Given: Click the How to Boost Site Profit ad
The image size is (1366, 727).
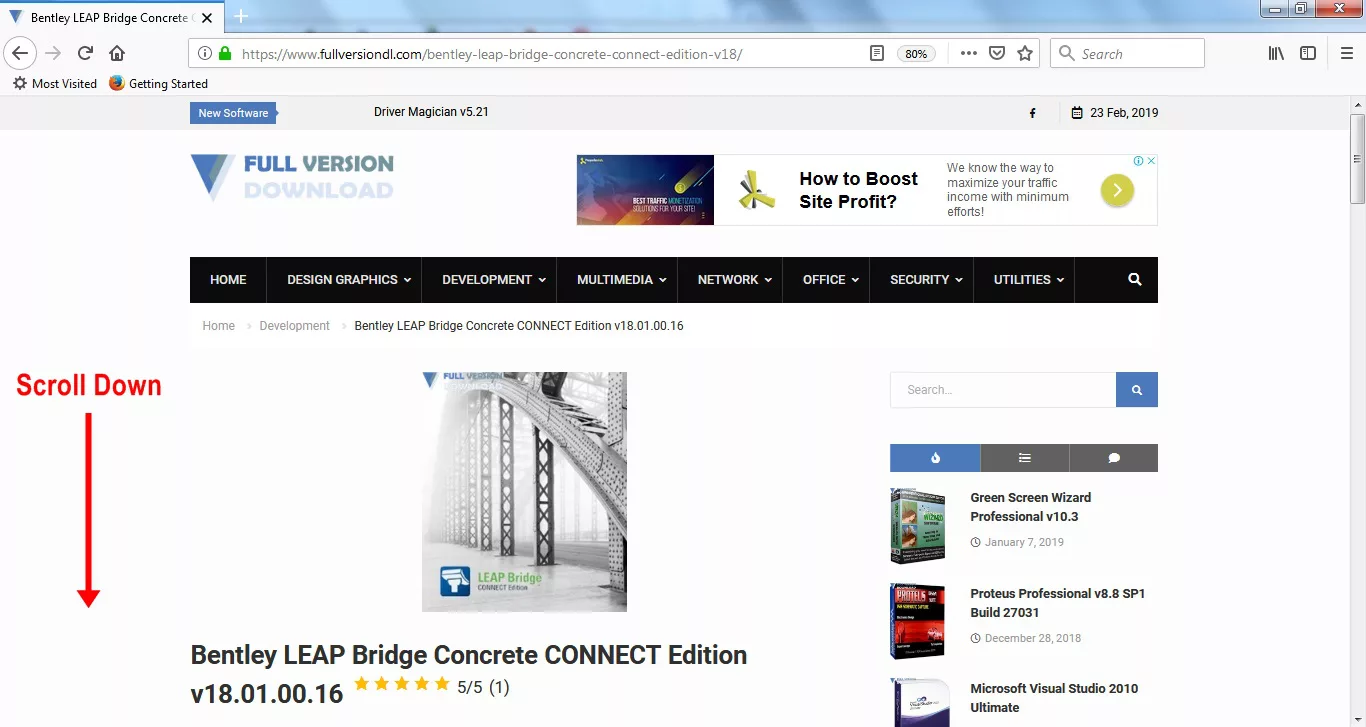Looking at the screenshot, I should tap(867, 190).
